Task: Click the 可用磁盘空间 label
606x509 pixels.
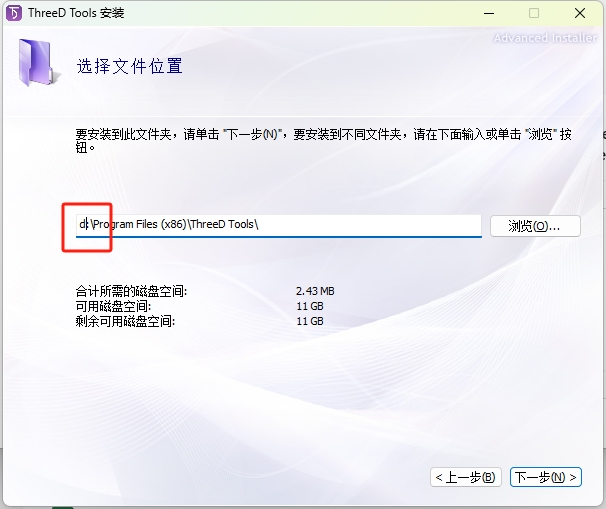Action: (x=113, y=306)
